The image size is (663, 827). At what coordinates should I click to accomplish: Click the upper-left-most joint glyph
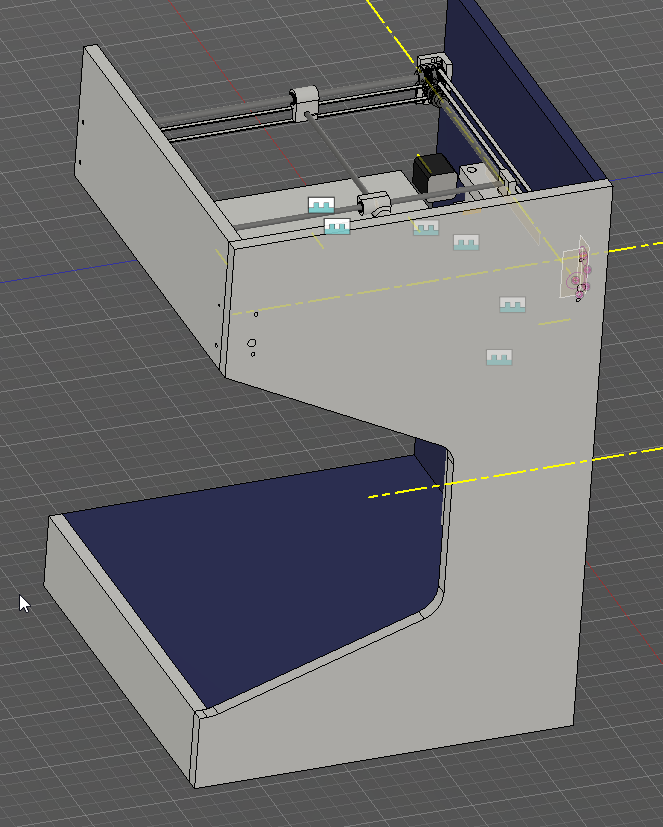tap(320, 205)
